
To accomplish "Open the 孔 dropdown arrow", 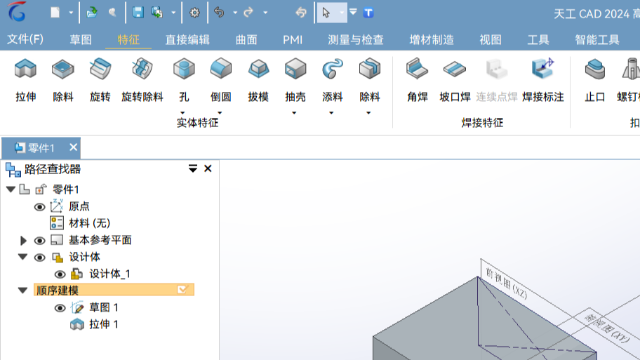I will point(182,113).
